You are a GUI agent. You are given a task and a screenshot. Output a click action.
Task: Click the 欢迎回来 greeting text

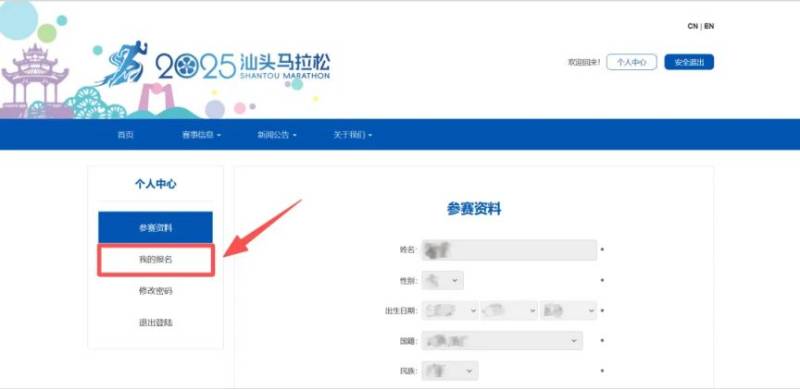point(584,62)
